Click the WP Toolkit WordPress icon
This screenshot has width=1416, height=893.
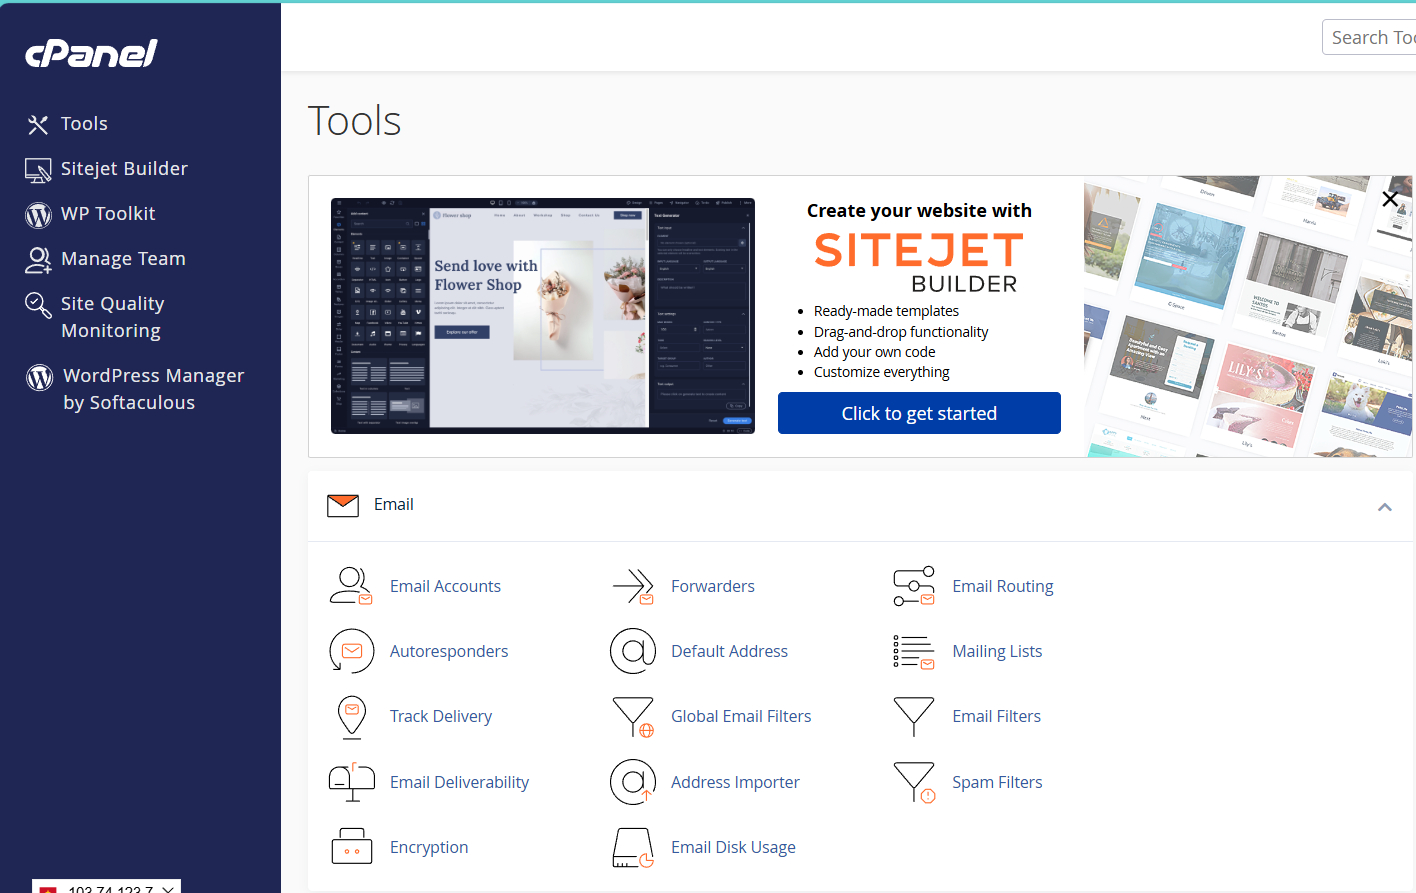click(38, 215)
